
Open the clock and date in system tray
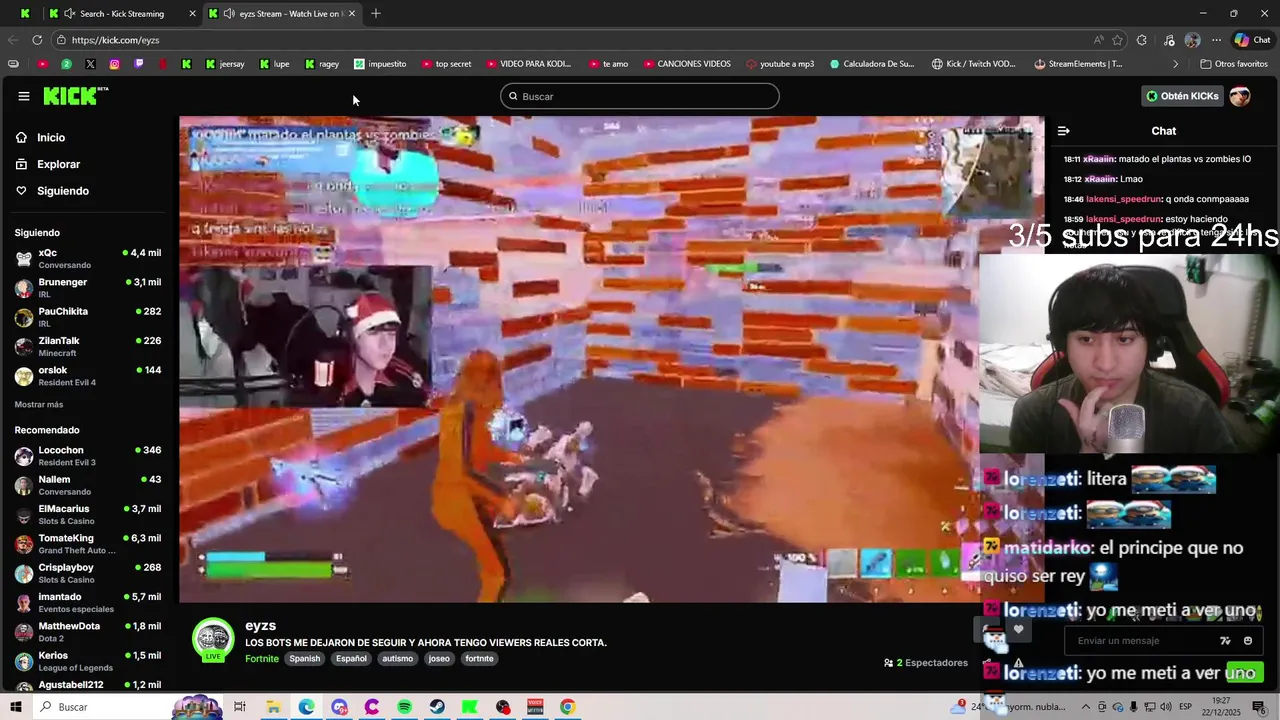click(1221, 707)
